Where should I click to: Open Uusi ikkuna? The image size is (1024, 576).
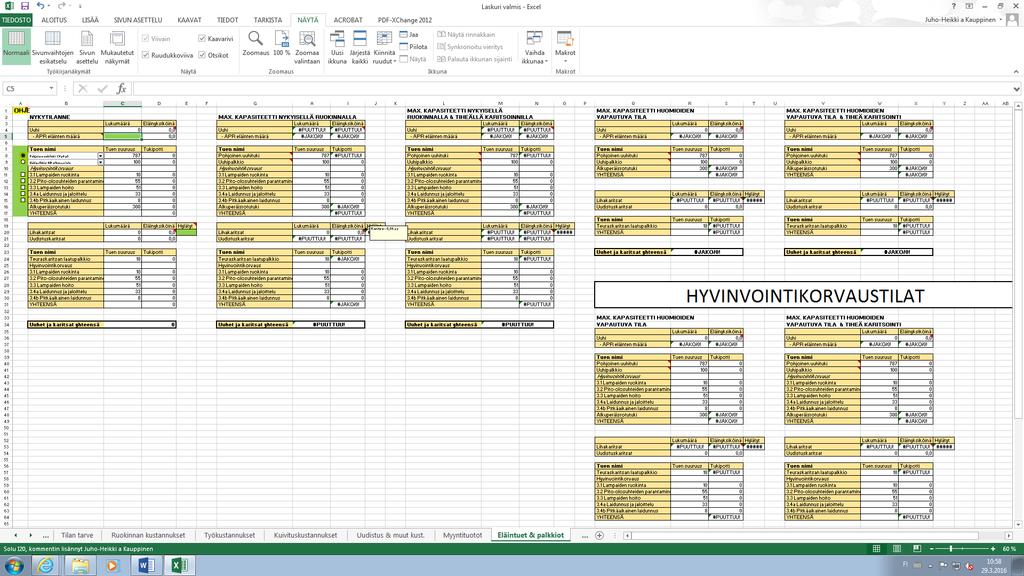(337, 47)
